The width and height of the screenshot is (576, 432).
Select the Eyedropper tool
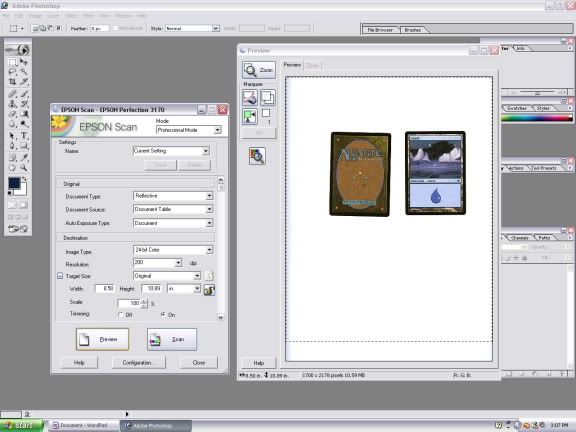tap(24, 158)
